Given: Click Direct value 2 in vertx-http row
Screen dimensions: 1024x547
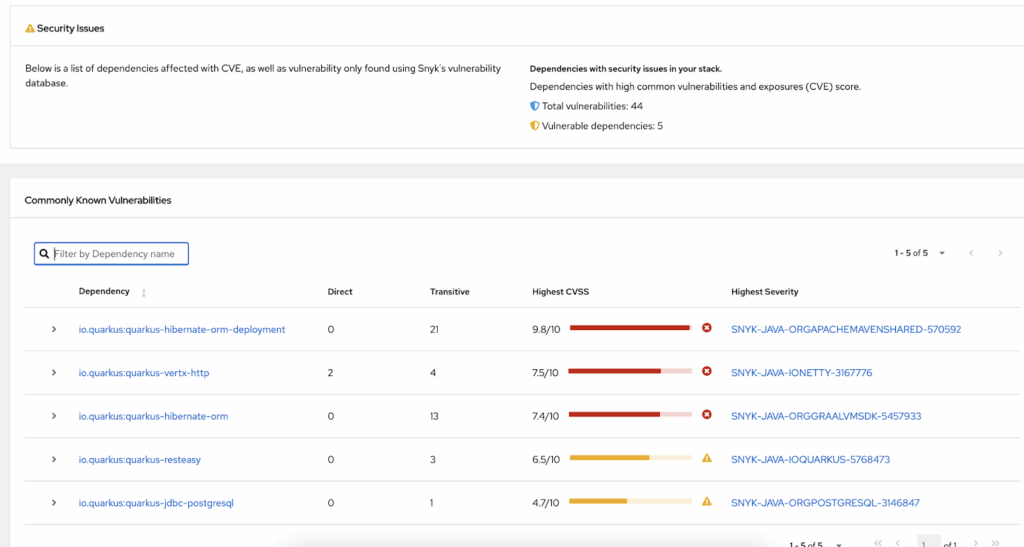Looking at the screenshot, I should 330,373.
